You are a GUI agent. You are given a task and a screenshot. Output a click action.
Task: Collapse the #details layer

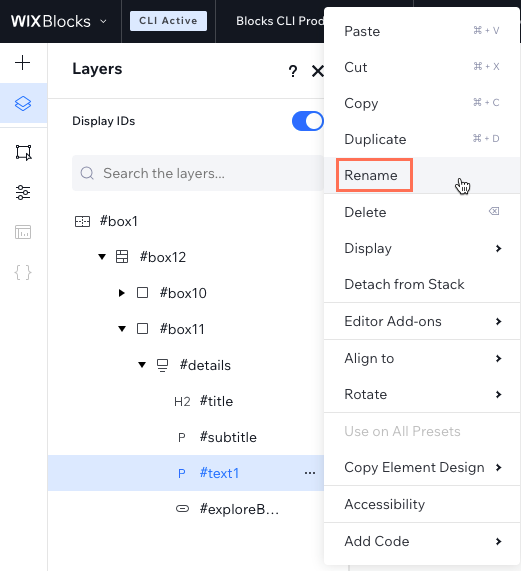[x=142, y=365]
